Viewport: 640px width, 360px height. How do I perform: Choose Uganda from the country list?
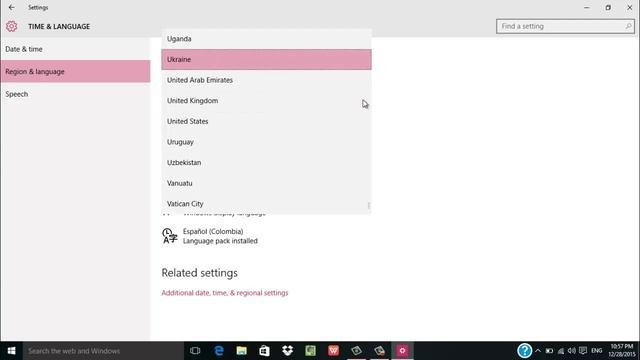[266, 39]
